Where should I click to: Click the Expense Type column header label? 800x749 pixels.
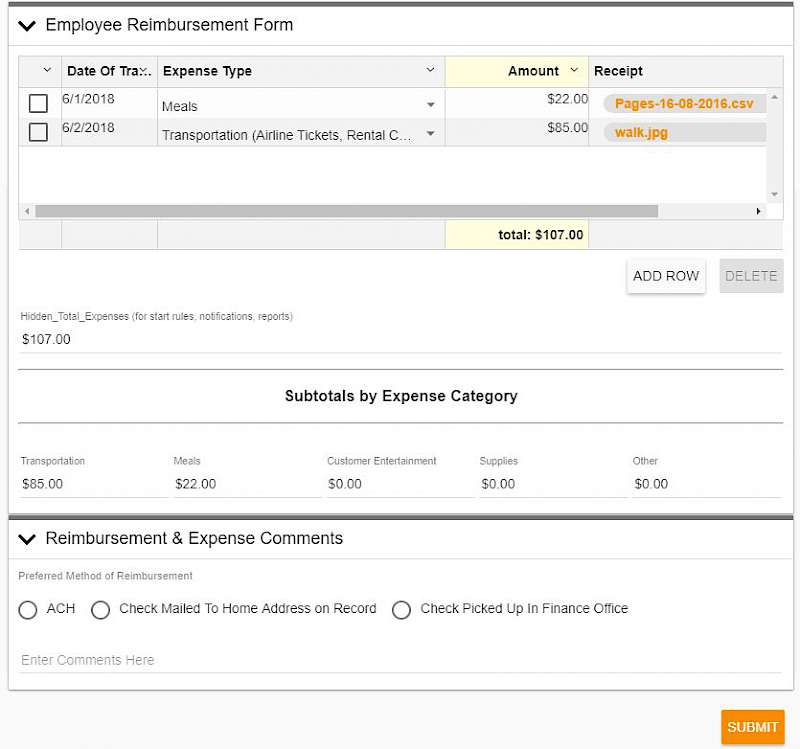207,71
